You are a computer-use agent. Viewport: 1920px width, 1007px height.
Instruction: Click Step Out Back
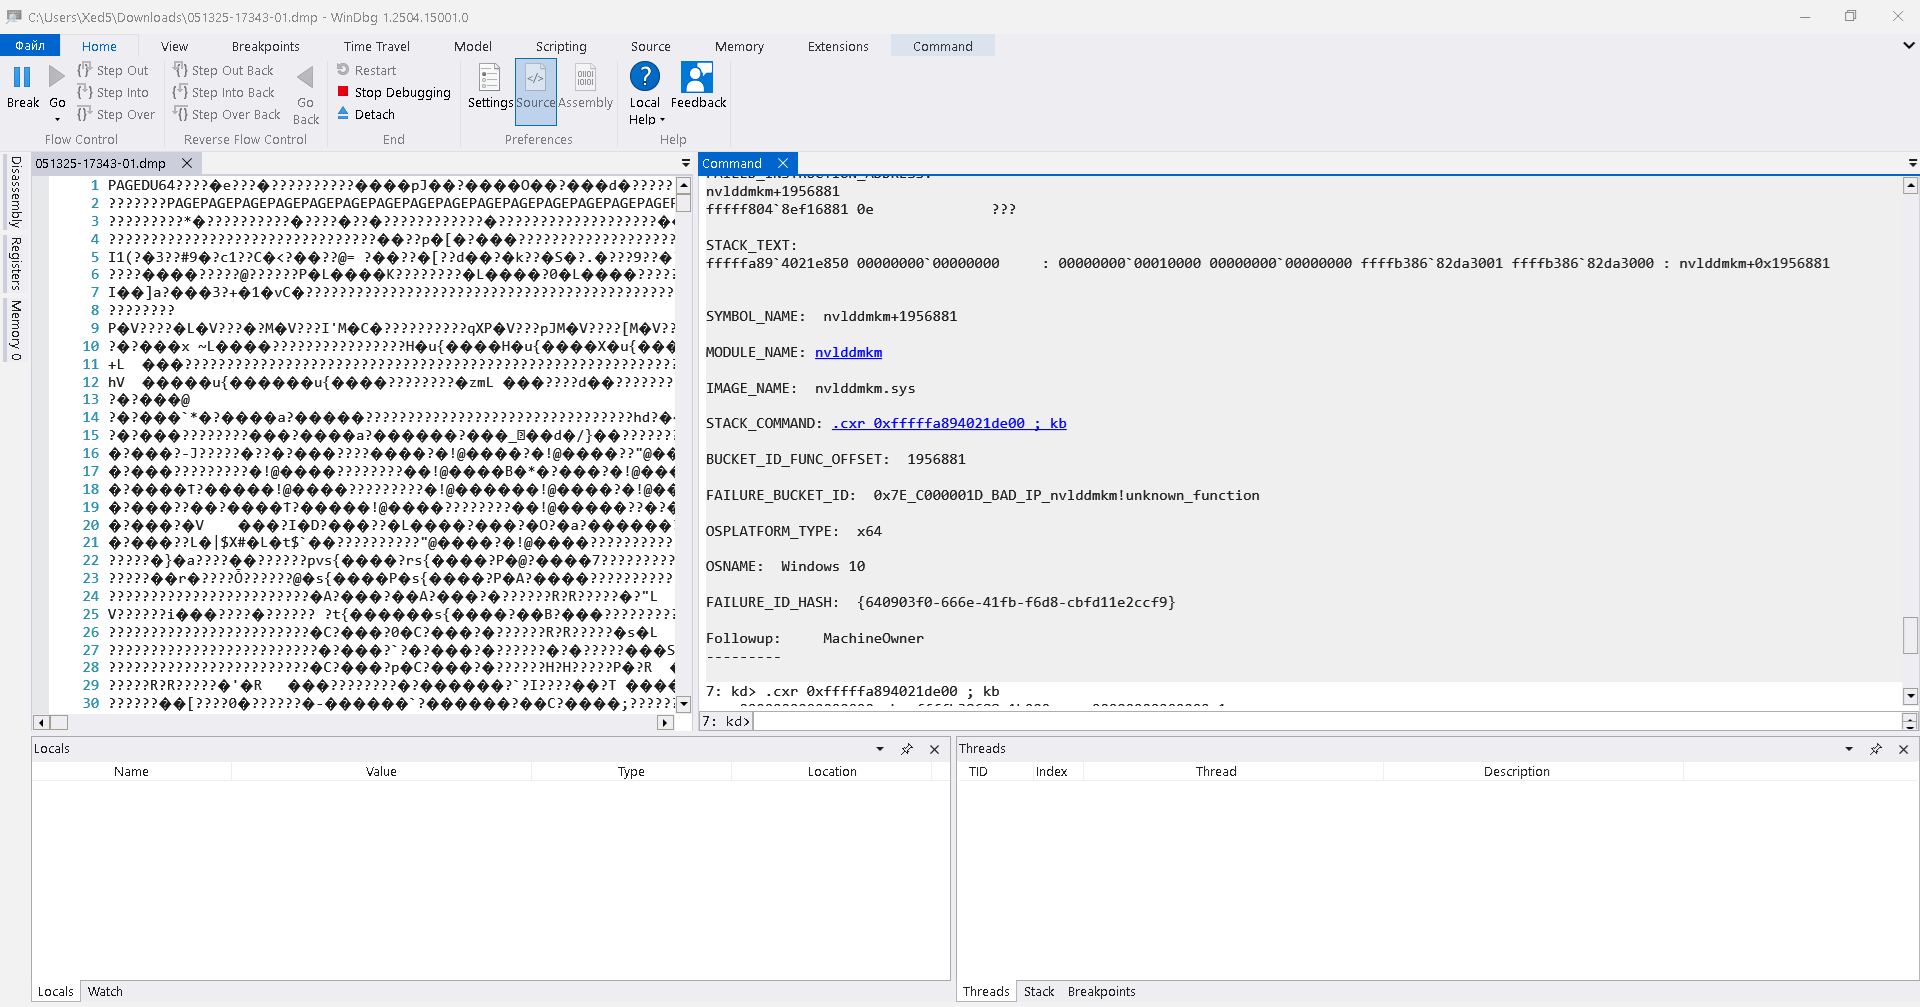click(223, 70)
